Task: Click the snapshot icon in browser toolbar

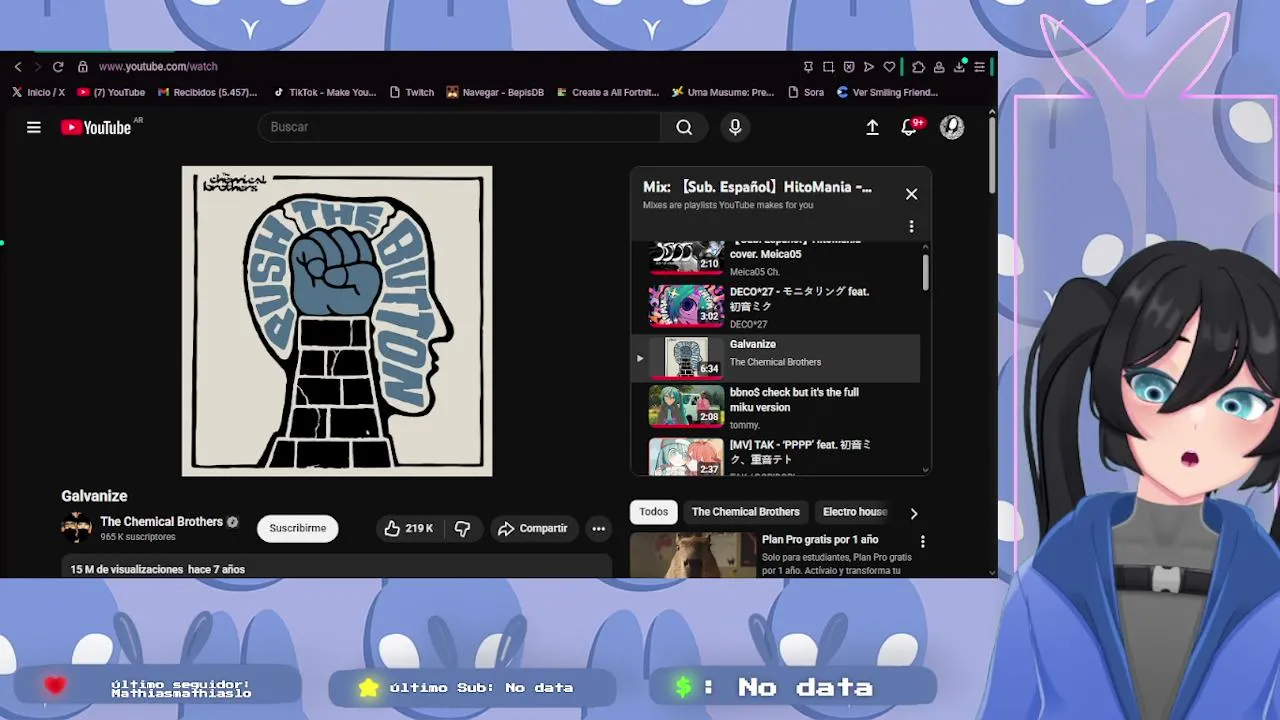Action: [x=828, y=67]
